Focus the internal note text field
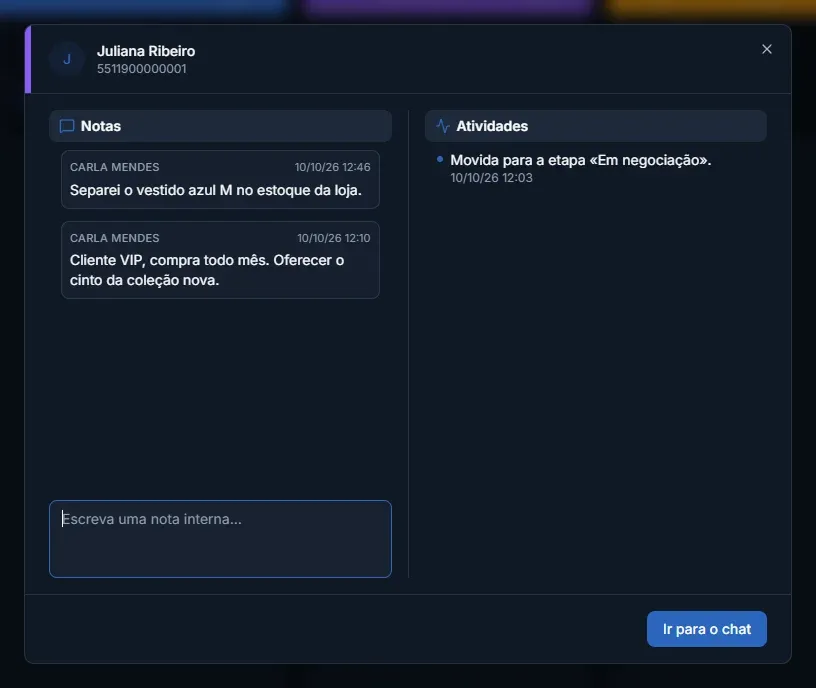Image resolution: width=816 pixels, height=688 pixels. [x=220, y=539]
